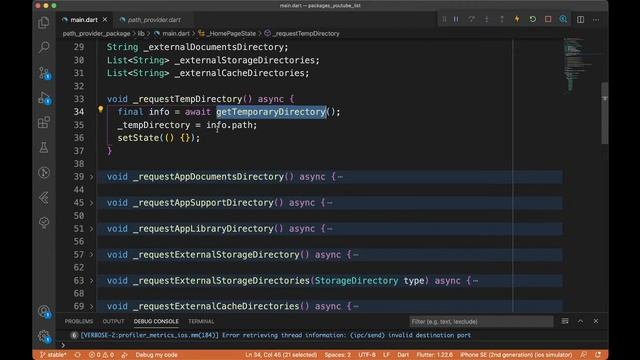The height and width of the screenshot is (360, 640).
Task: Open the Explorer view in activity bar
Action: click(44, 23)
